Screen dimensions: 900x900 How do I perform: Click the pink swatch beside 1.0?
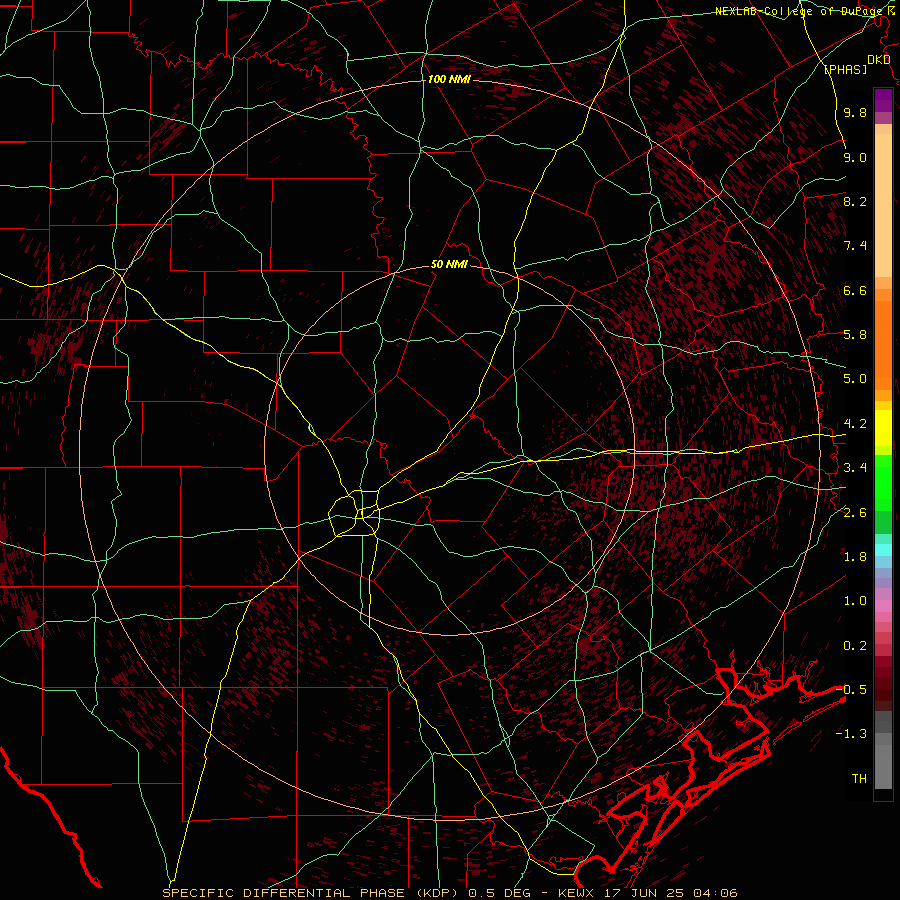click(883, 606)
